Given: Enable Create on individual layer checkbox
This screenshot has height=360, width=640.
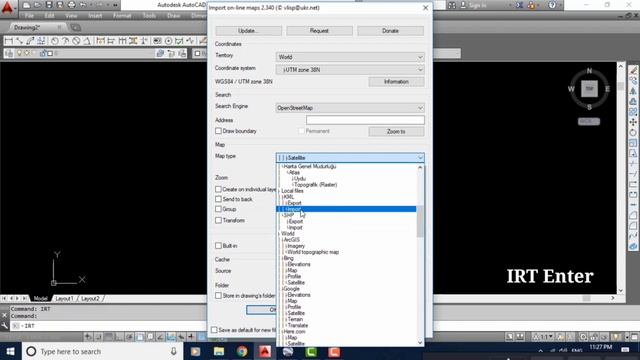Looking at the screenshot, I should click(218, 189).
